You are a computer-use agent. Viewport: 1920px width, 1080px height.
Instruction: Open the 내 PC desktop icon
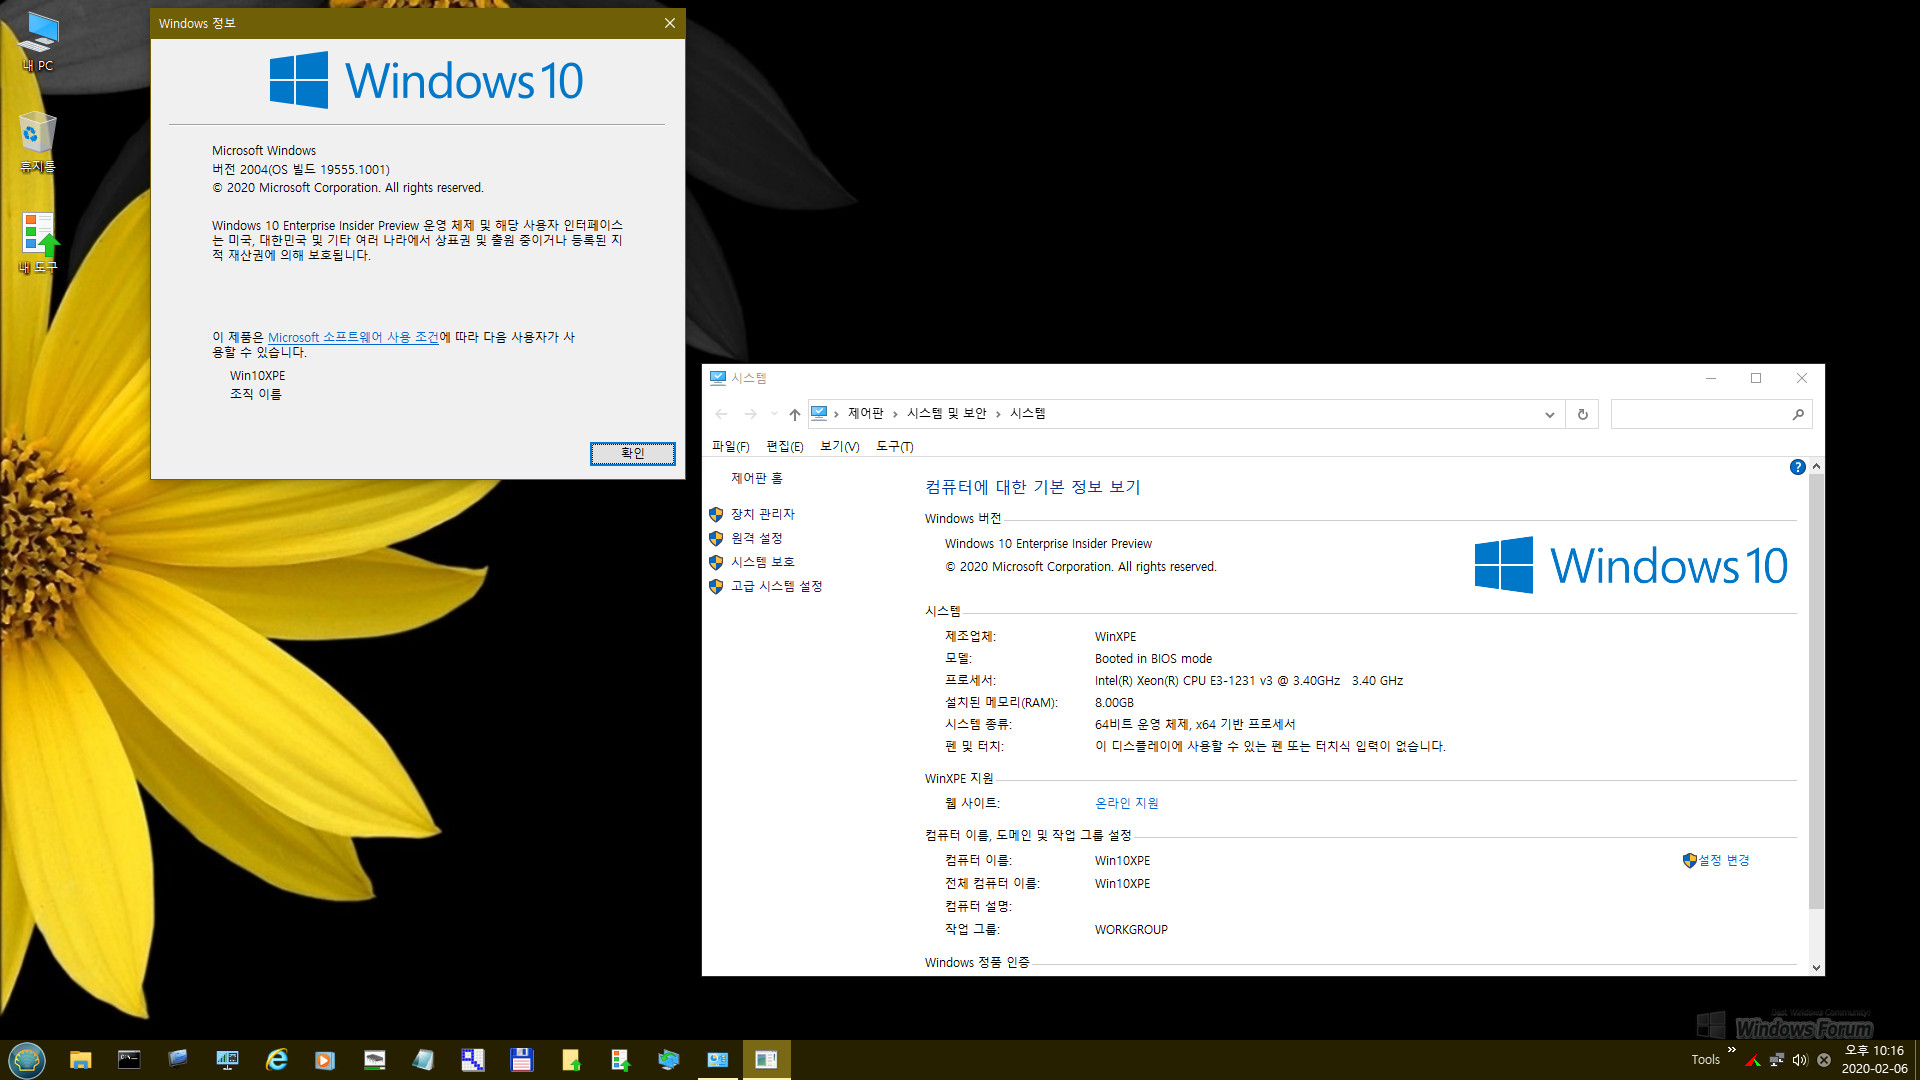pos(38,42)
